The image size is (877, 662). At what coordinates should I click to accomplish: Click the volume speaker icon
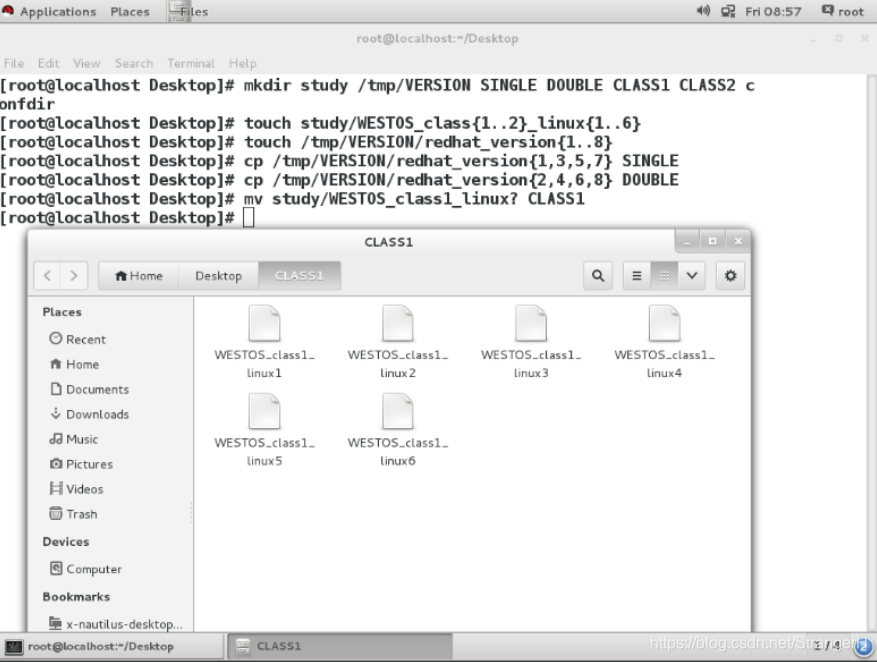coord(703,11)
